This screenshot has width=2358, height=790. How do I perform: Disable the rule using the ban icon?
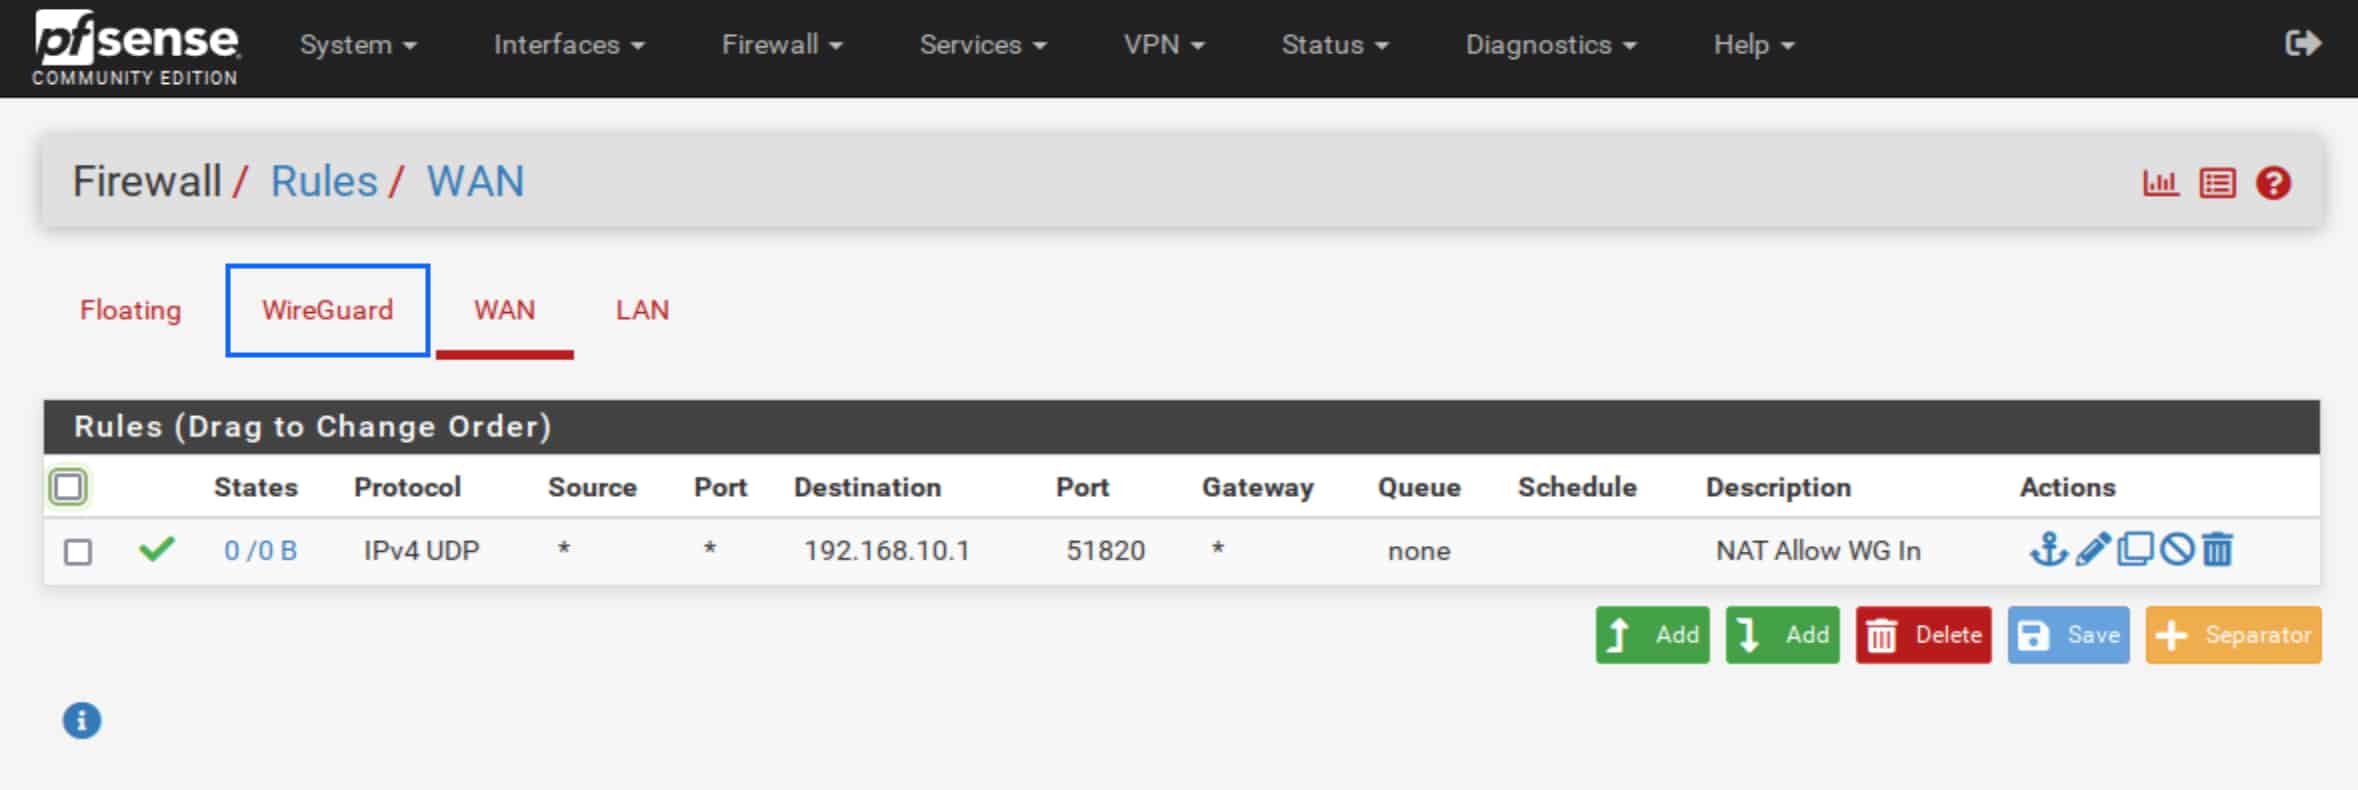click(2176, 549)
